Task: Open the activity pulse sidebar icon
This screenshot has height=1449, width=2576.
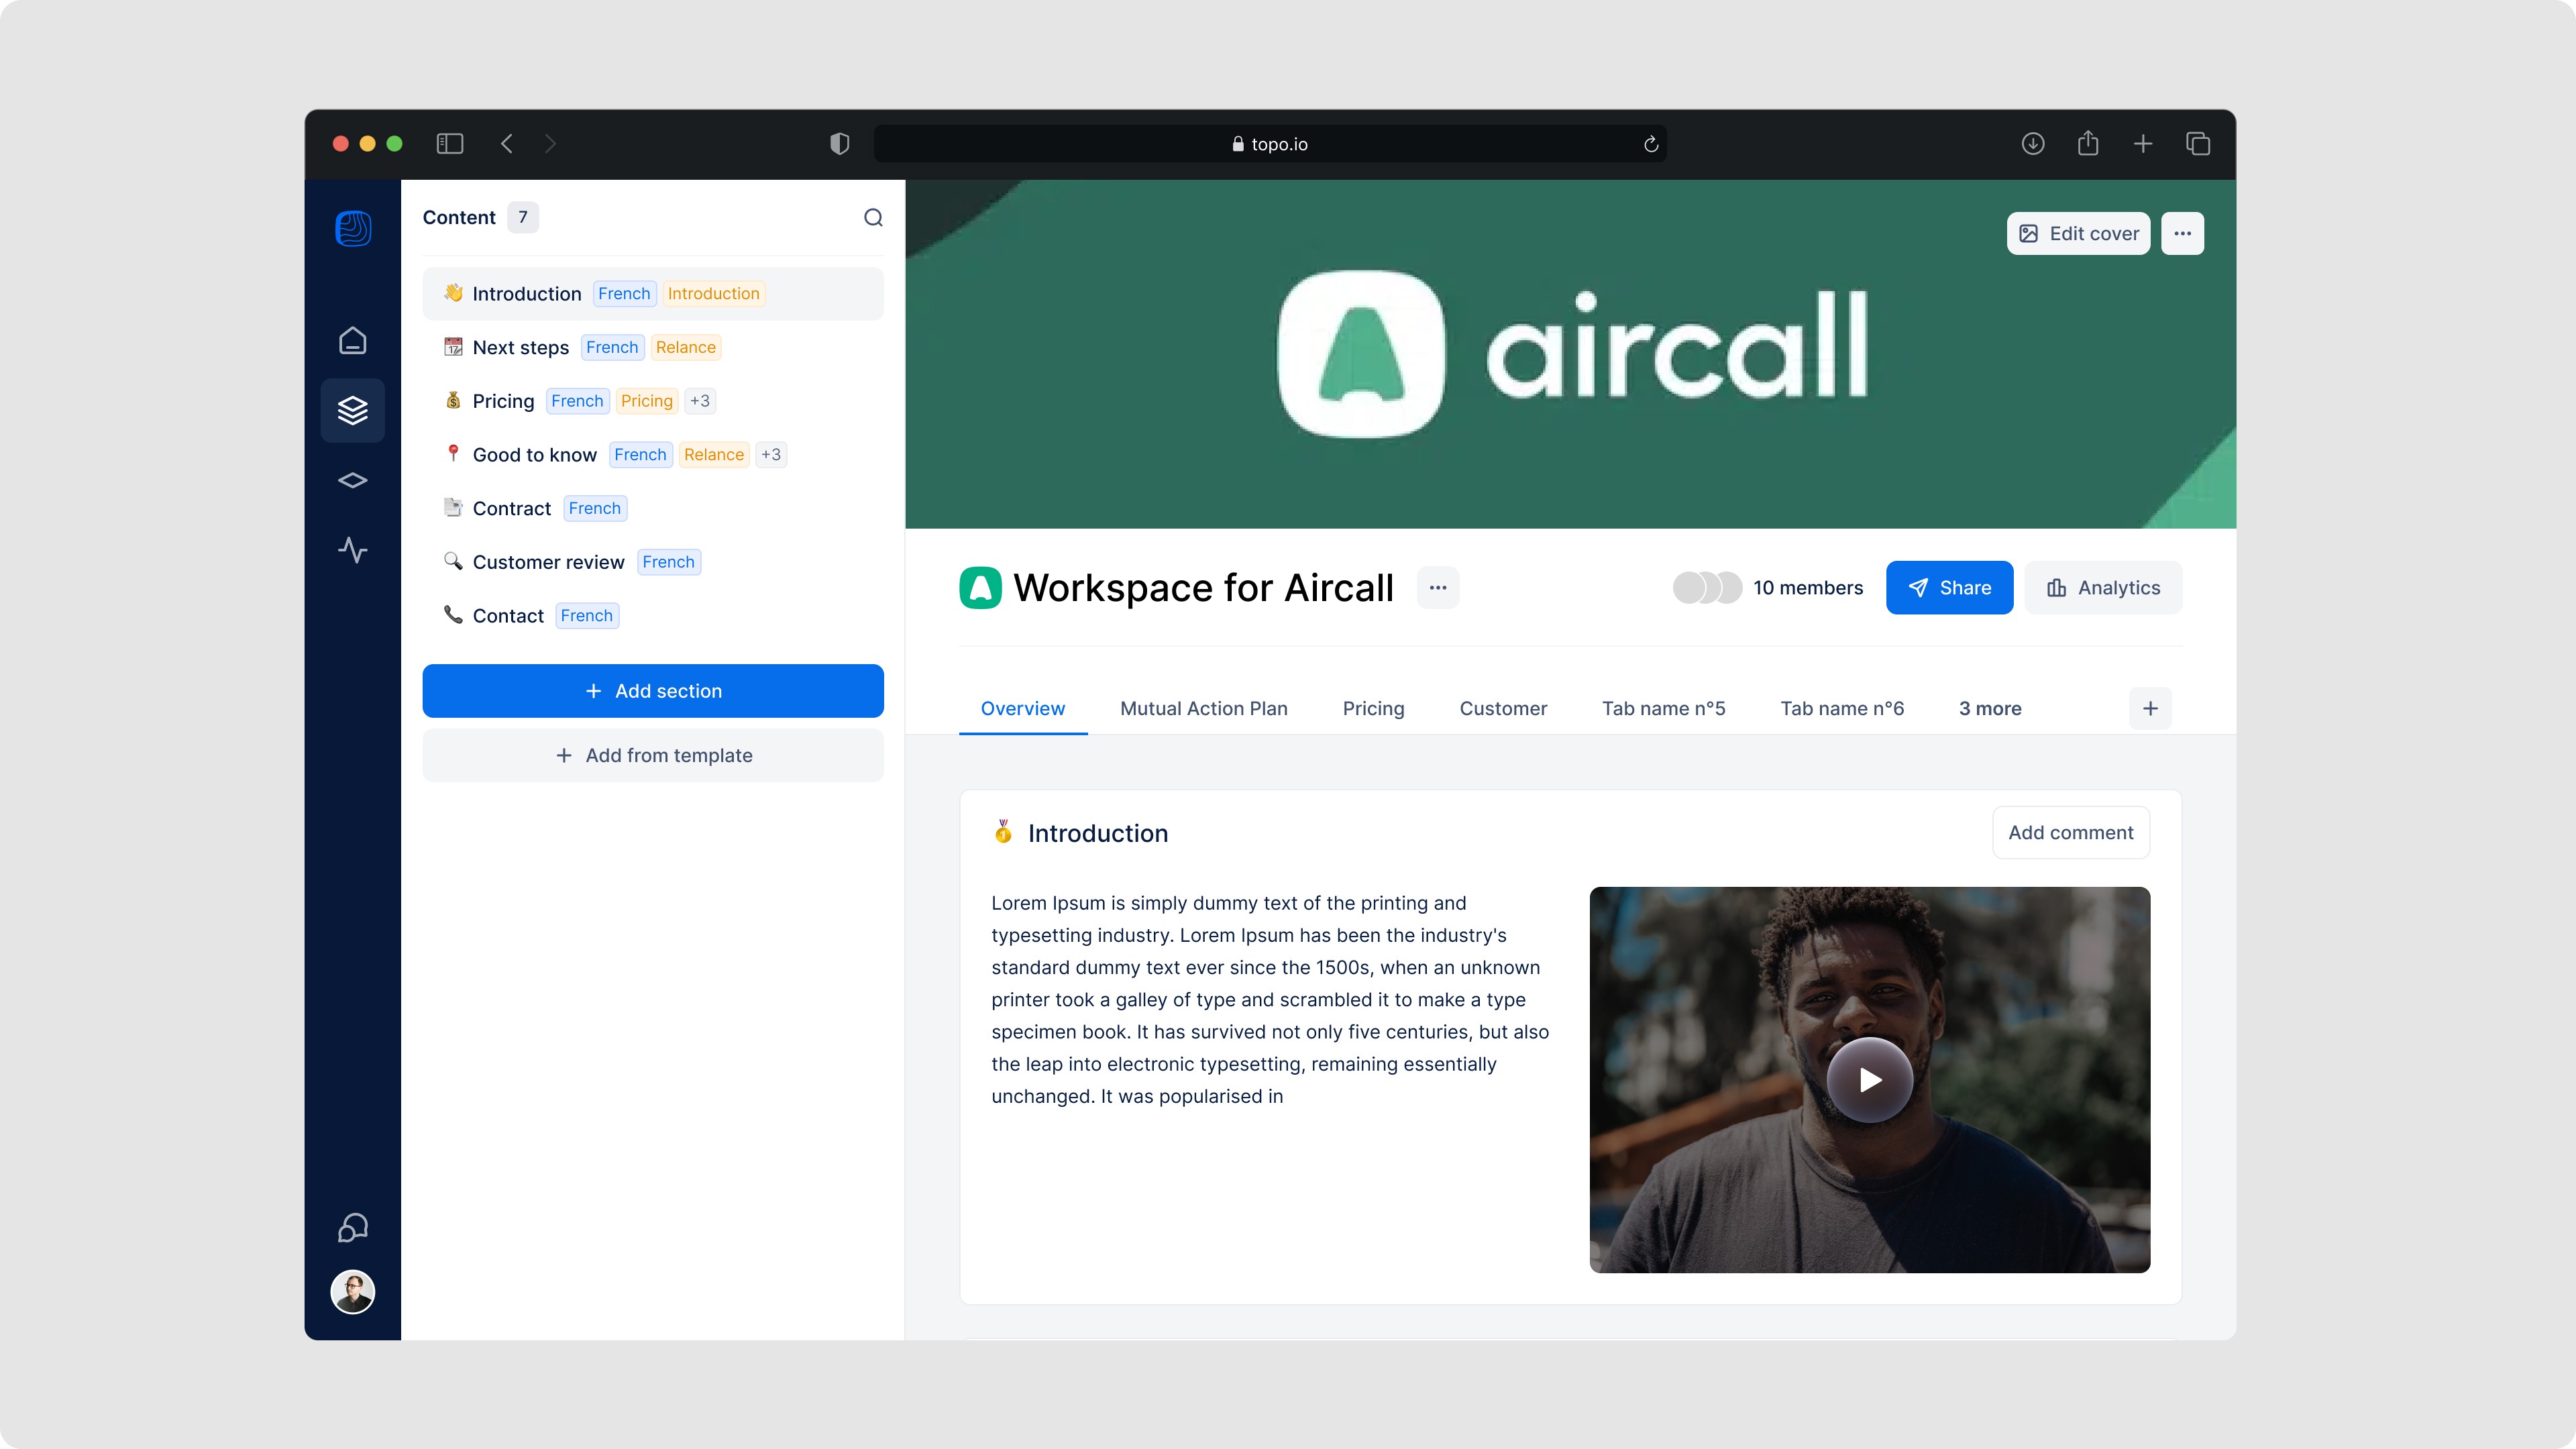Action: tap(353, 550)
